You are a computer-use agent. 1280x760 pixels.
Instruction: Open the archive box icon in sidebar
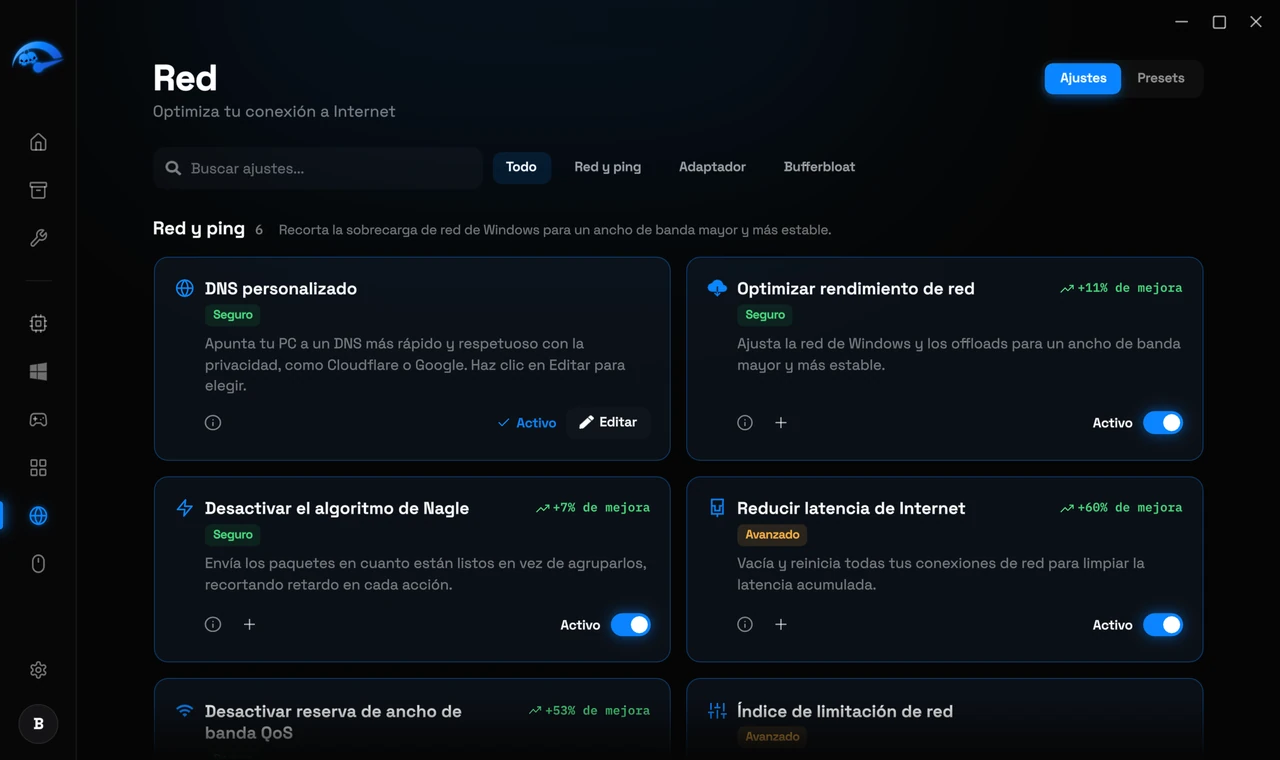pos(38,190)
